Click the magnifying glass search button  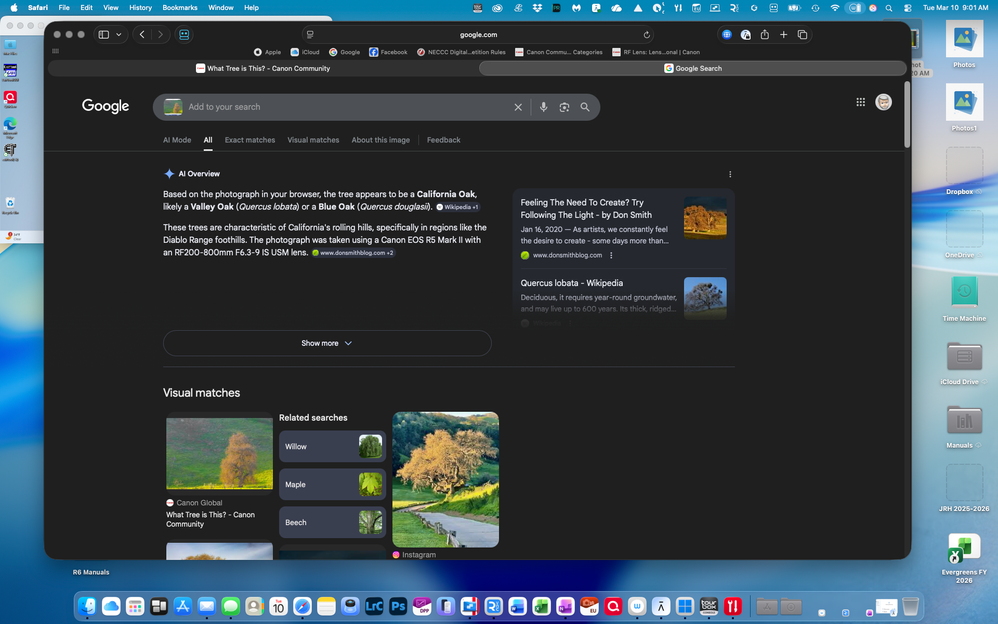(585, 107)
